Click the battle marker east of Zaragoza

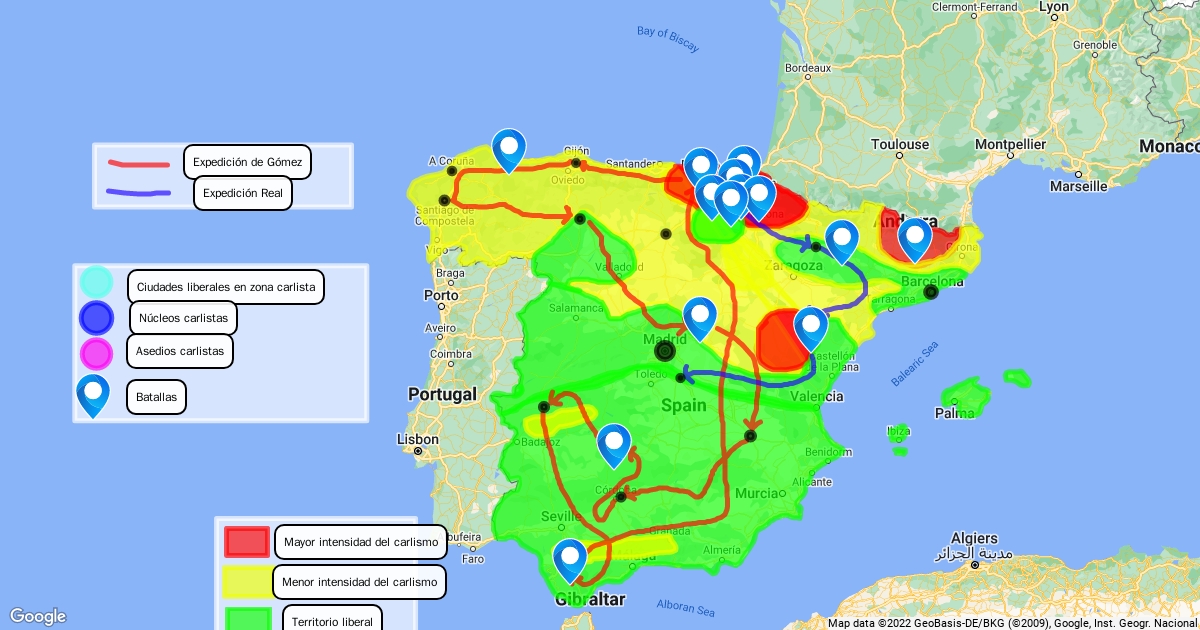click(842, 240)
